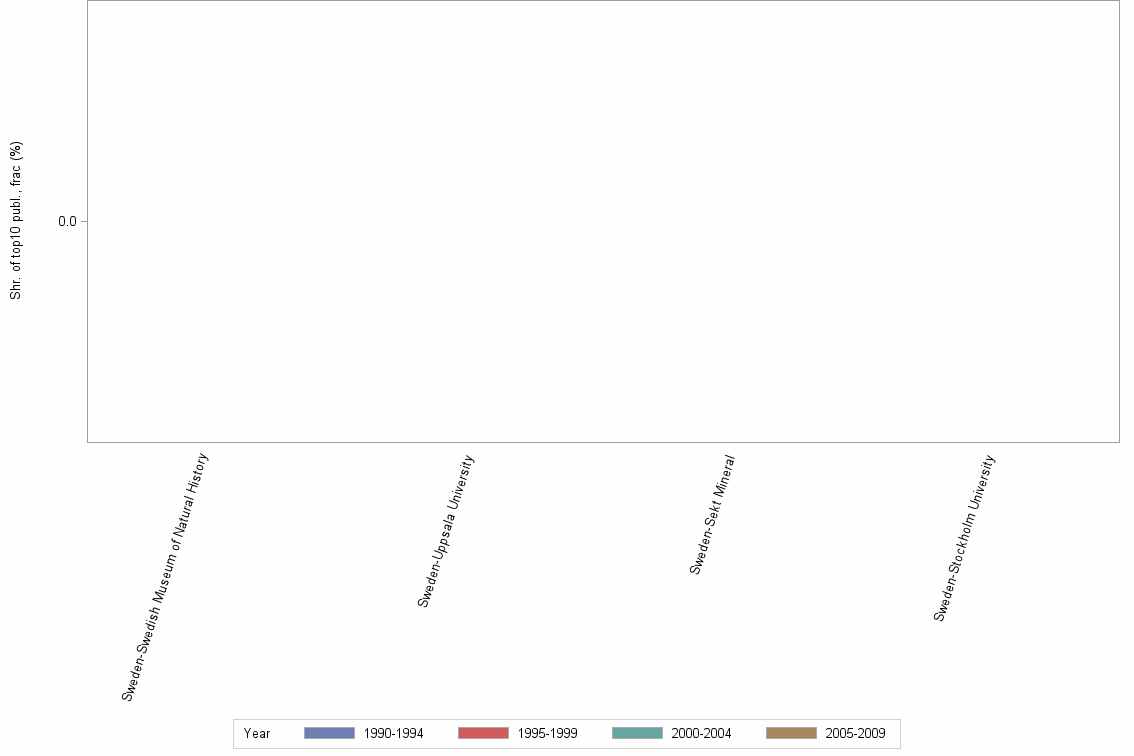Click the legend box border area
This screenshot has height=756, width=1134.
235,733
